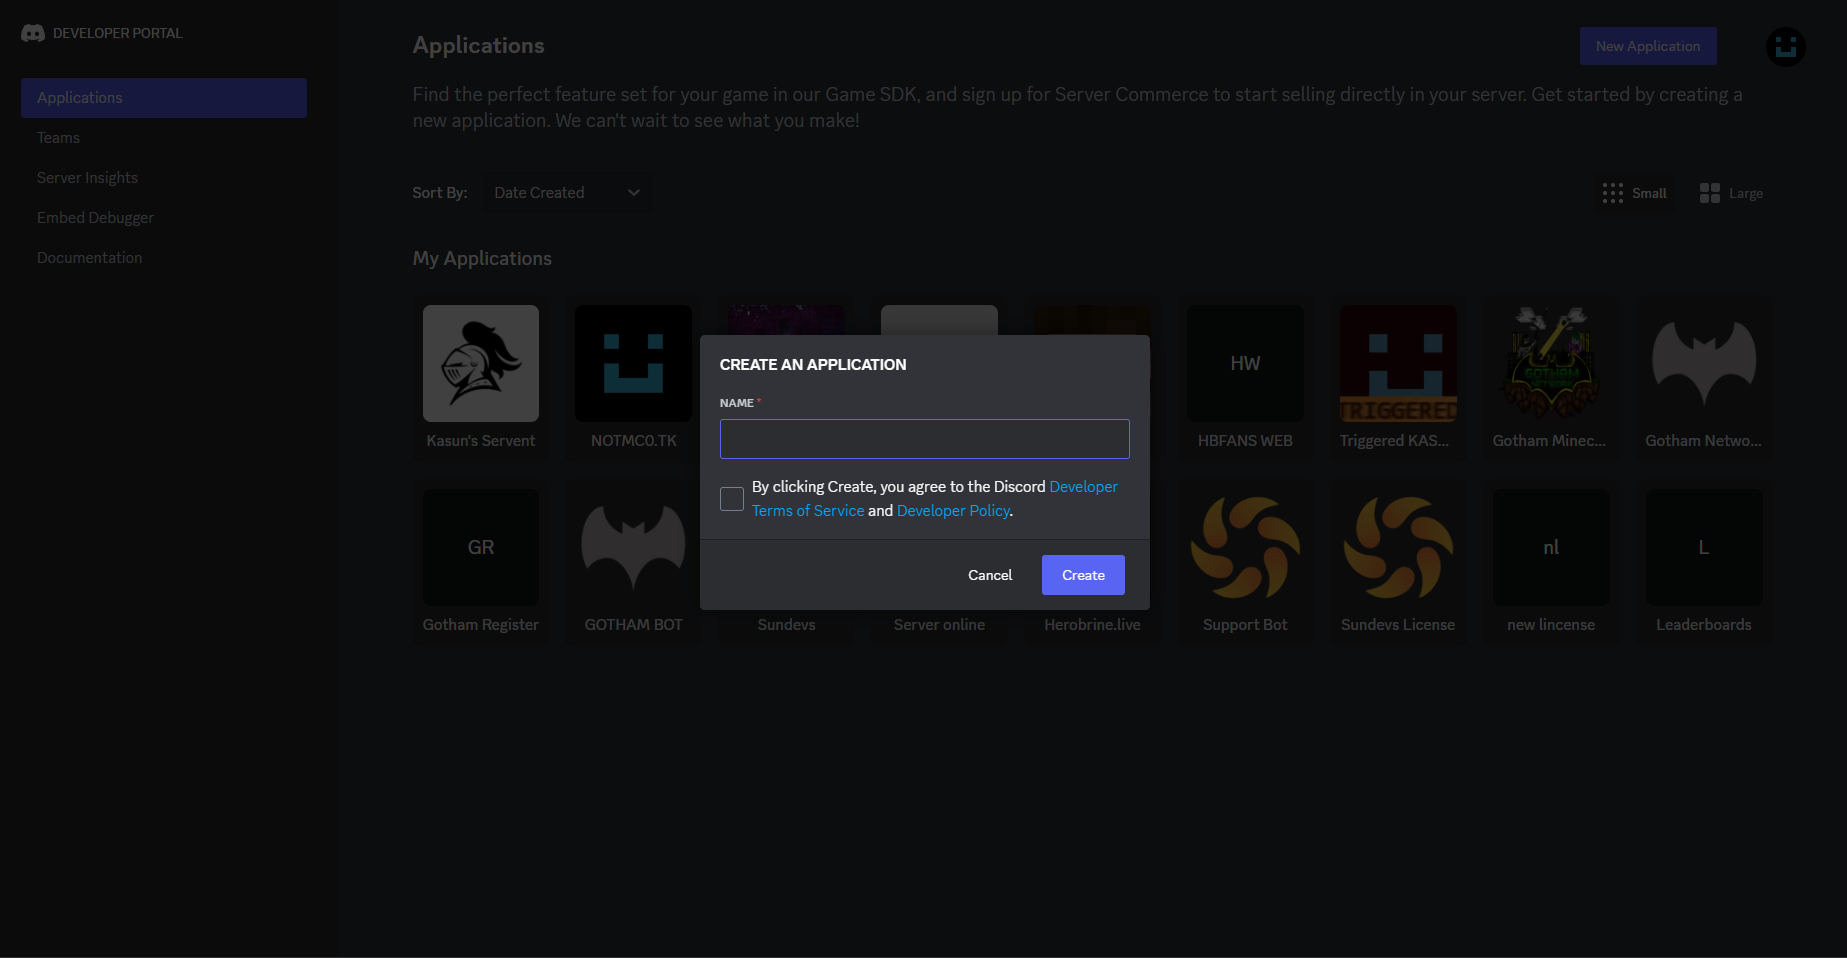Open the Support Bot swirl icon
The image size is (1847, 958).
(x=1245, y=547)
